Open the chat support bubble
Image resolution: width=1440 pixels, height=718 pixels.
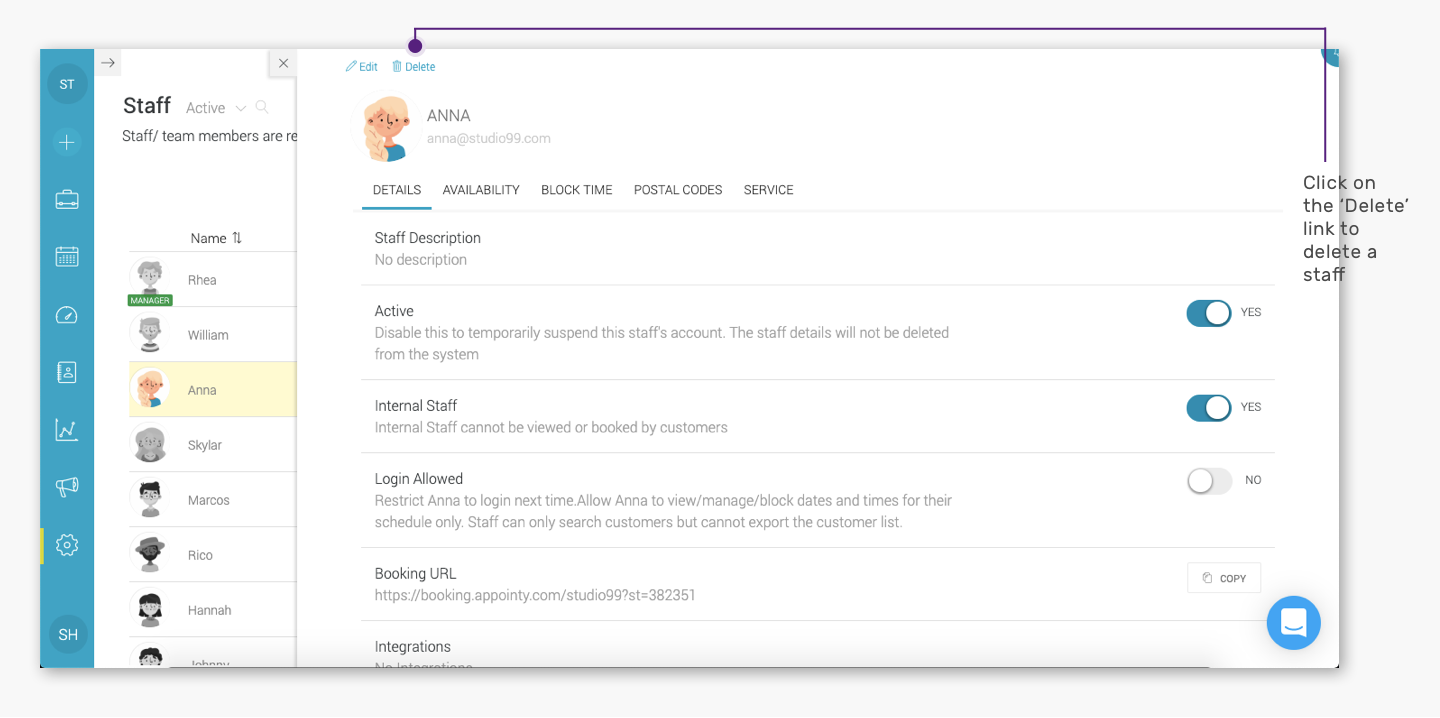(1294, 623)
